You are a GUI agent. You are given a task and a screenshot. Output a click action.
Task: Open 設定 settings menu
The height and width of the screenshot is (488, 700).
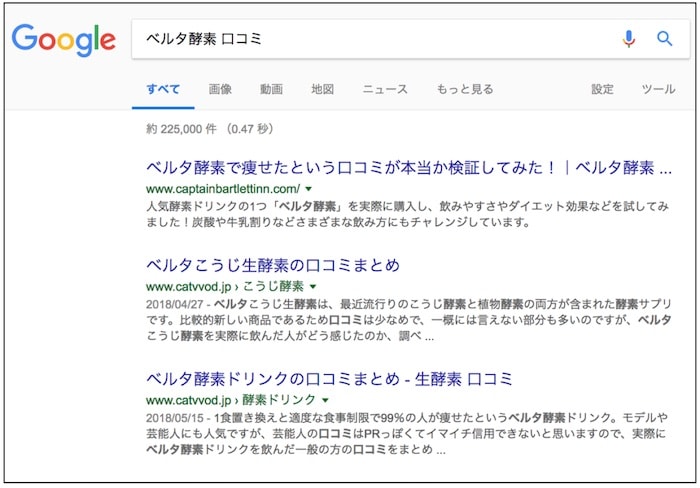602,89
